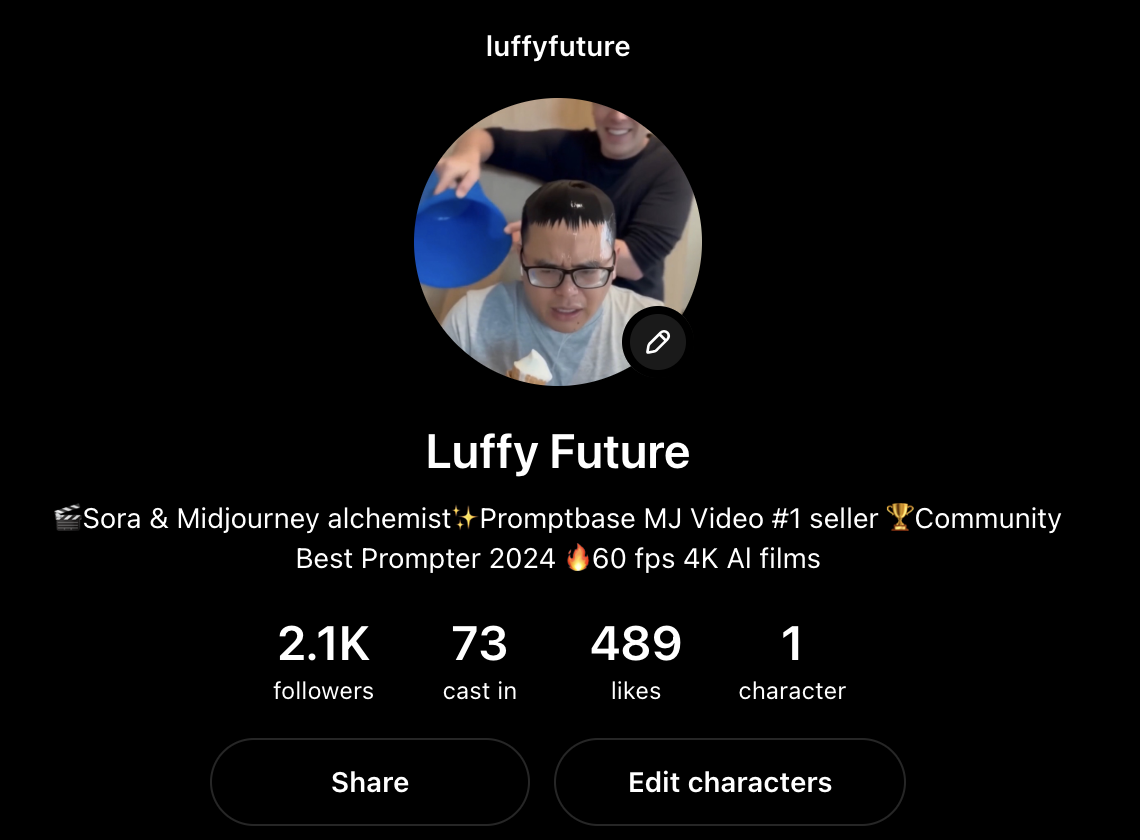View the 2.1K followers list

click(x=324, y=663)
